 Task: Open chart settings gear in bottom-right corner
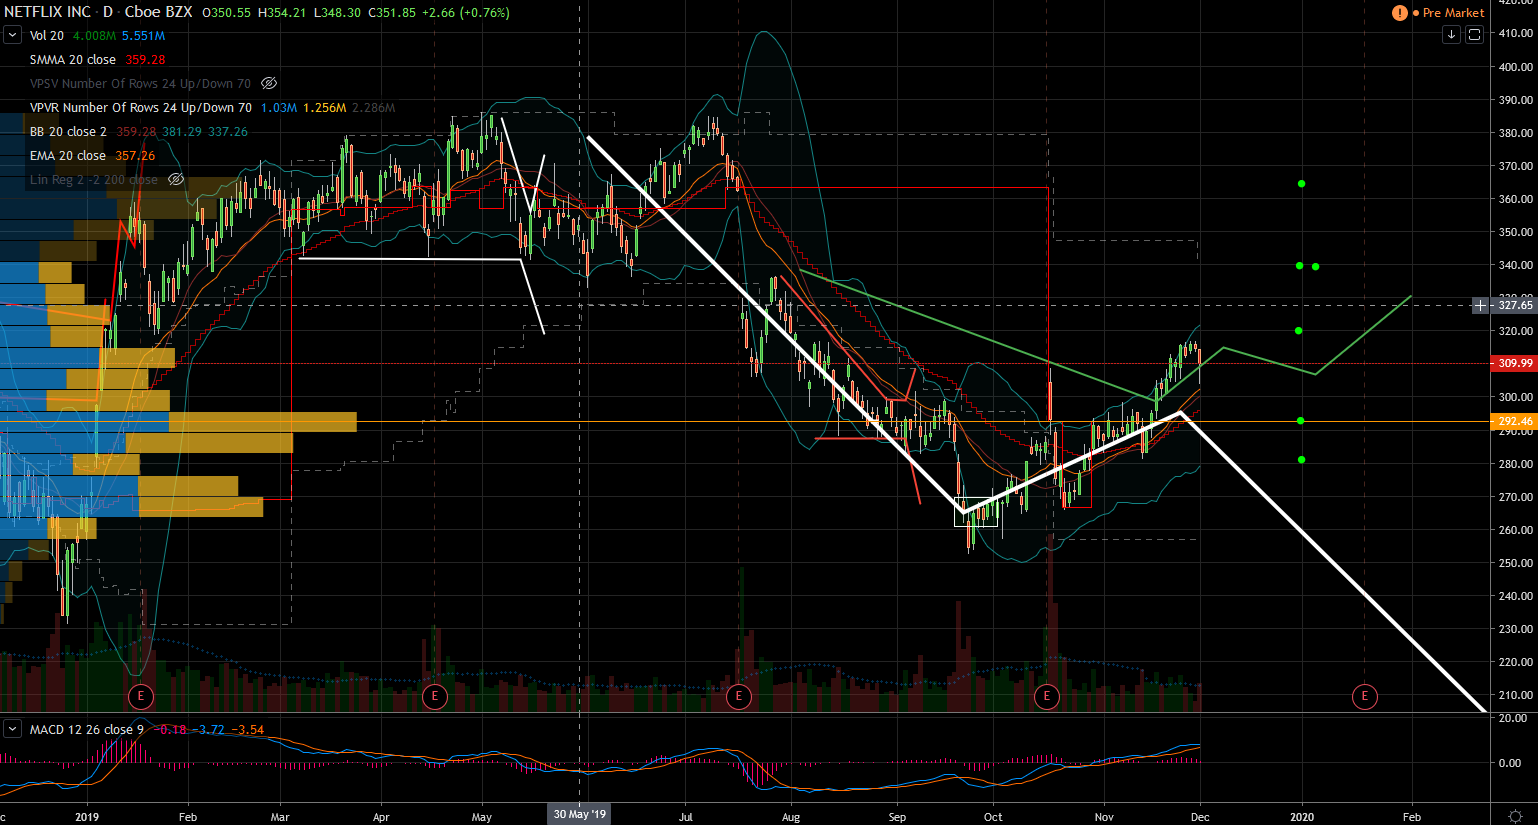(1516, 816)
